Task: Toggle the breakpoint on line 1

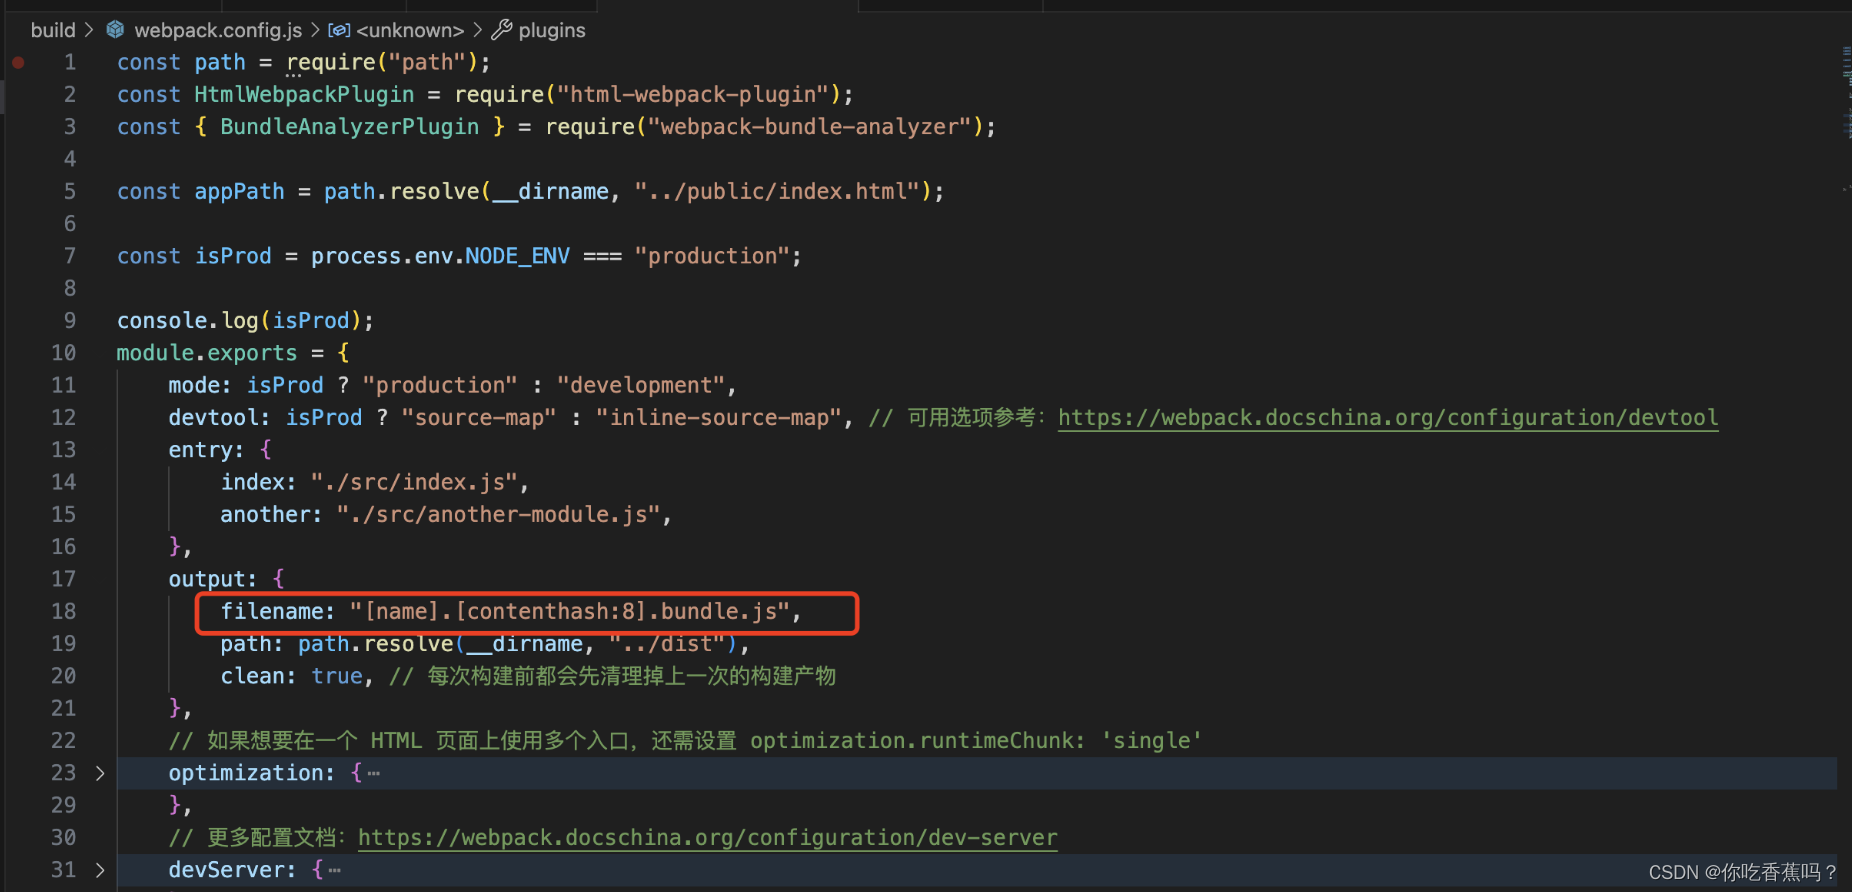Action: click(x=18, y=62)
